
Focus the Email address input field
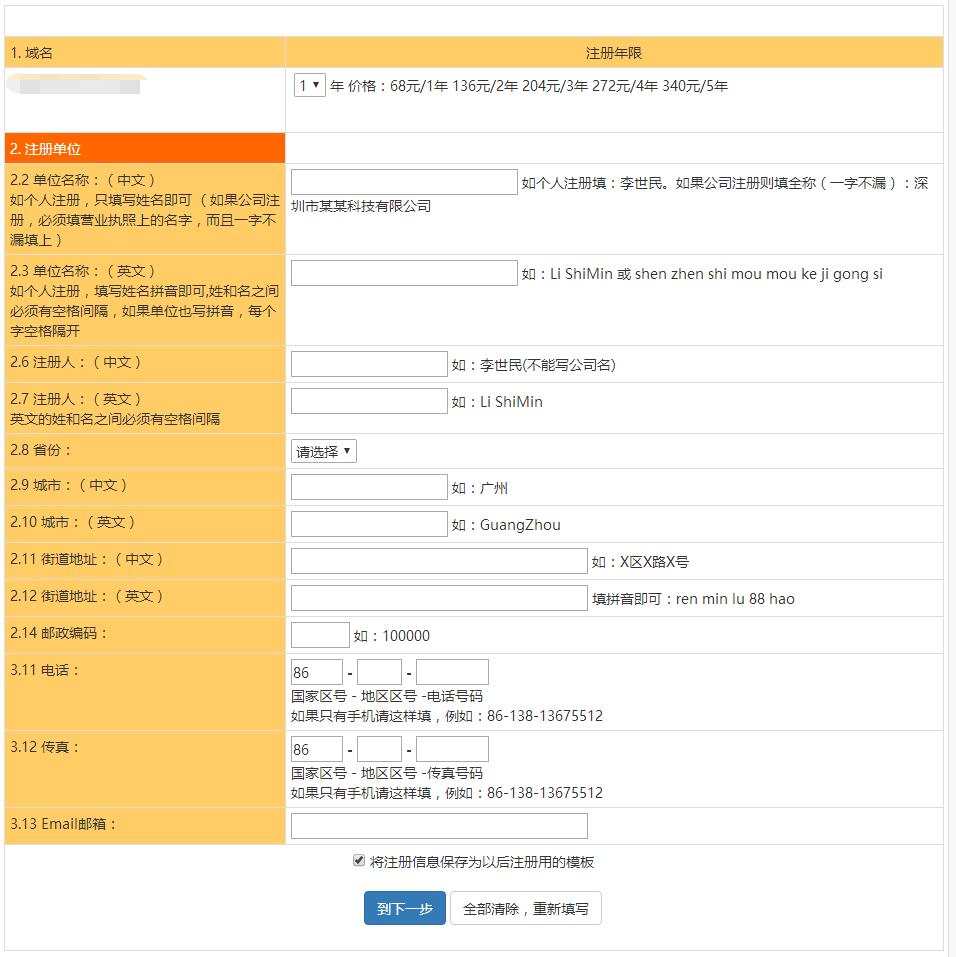click(x=438, y=826)
